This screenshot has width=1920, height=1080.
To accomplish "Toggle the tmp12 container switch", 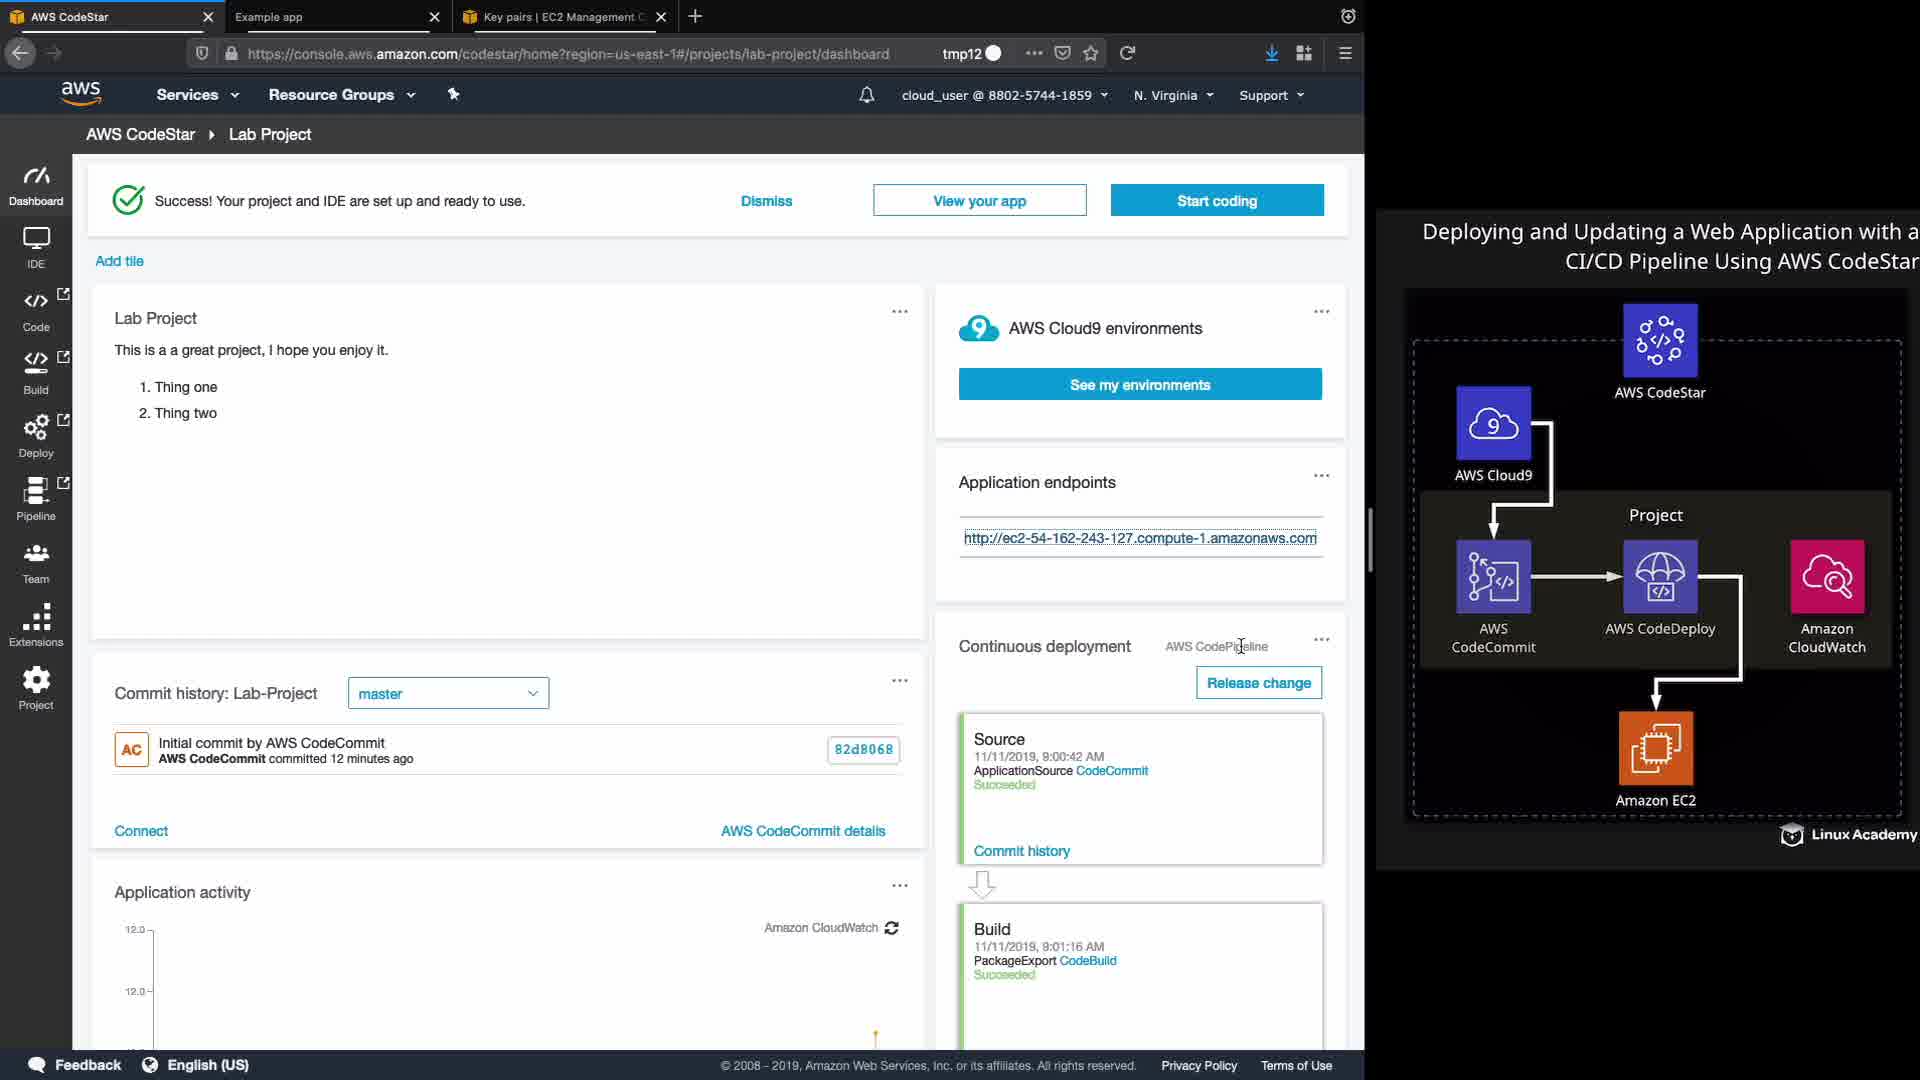I will [x=992, y=54].
